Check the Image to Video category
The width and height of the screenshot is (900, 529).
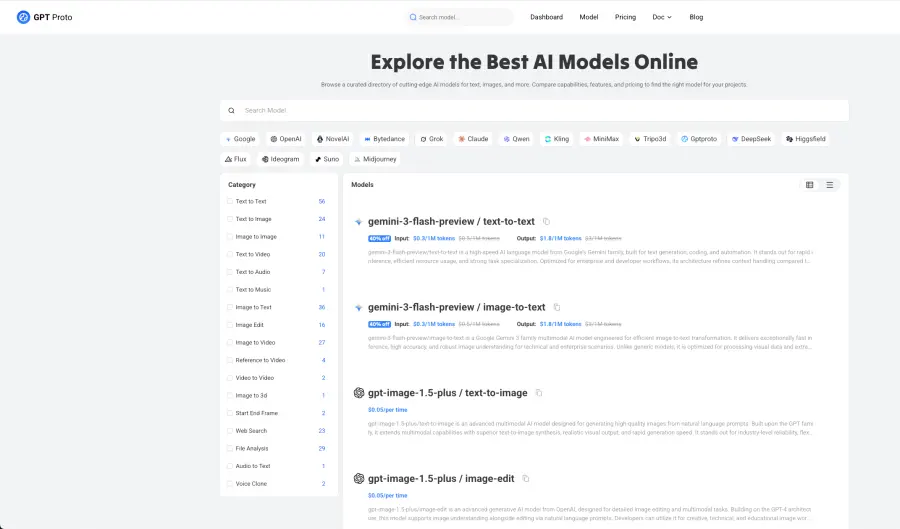point(230,343)
